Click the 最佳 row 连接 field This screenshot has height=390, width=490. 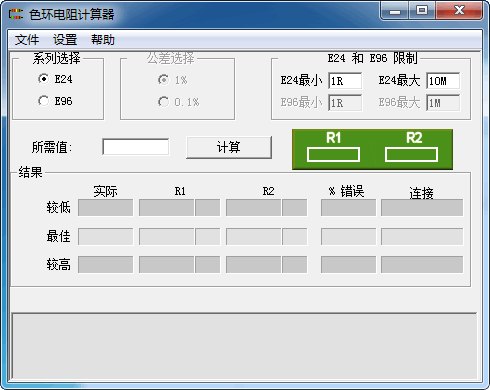pyautogui.click(x=422, y=236)
